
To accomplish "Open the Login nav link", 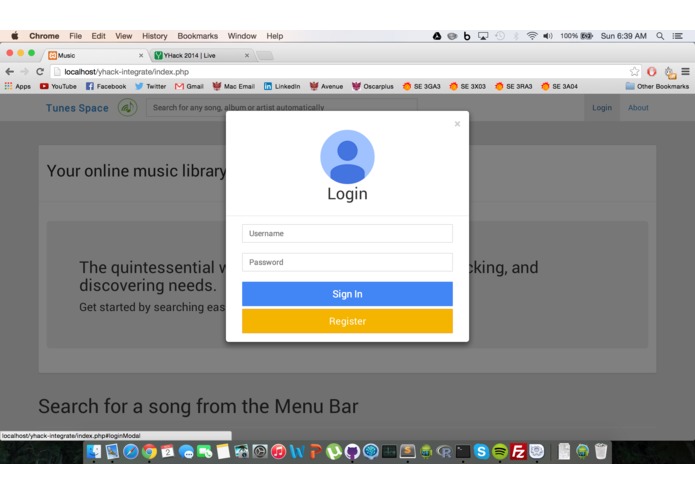I will (601, 108).
